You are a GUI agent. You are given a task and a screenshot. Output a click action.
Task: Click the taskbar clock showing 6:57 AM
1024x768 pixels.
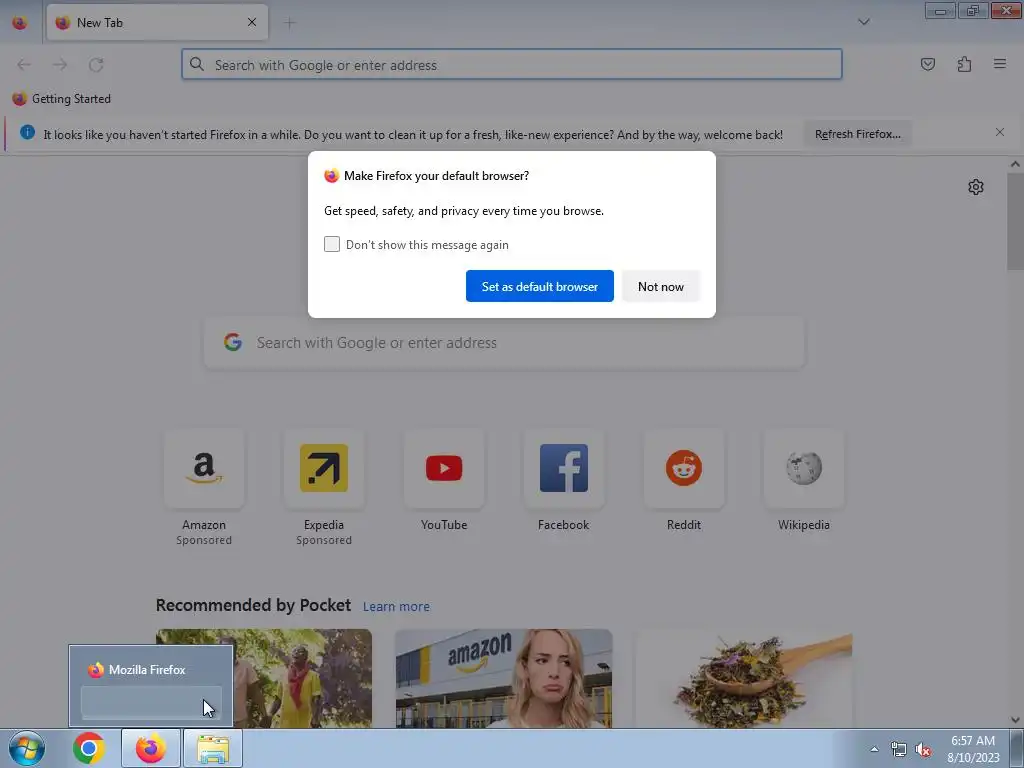coord(973,748)
